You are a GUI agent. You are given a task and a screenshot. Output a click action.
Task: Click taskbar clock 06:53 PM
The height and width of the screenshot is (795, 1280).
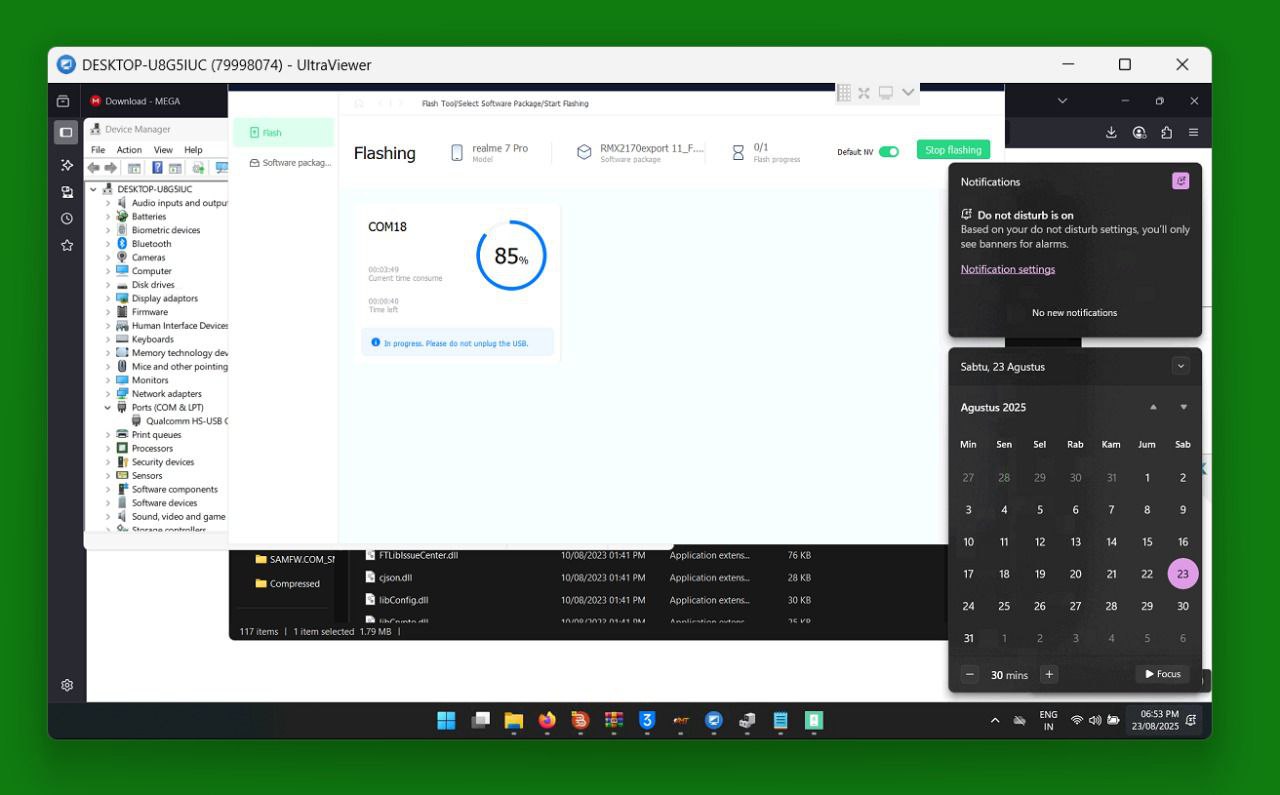[x=1156, y=720]
